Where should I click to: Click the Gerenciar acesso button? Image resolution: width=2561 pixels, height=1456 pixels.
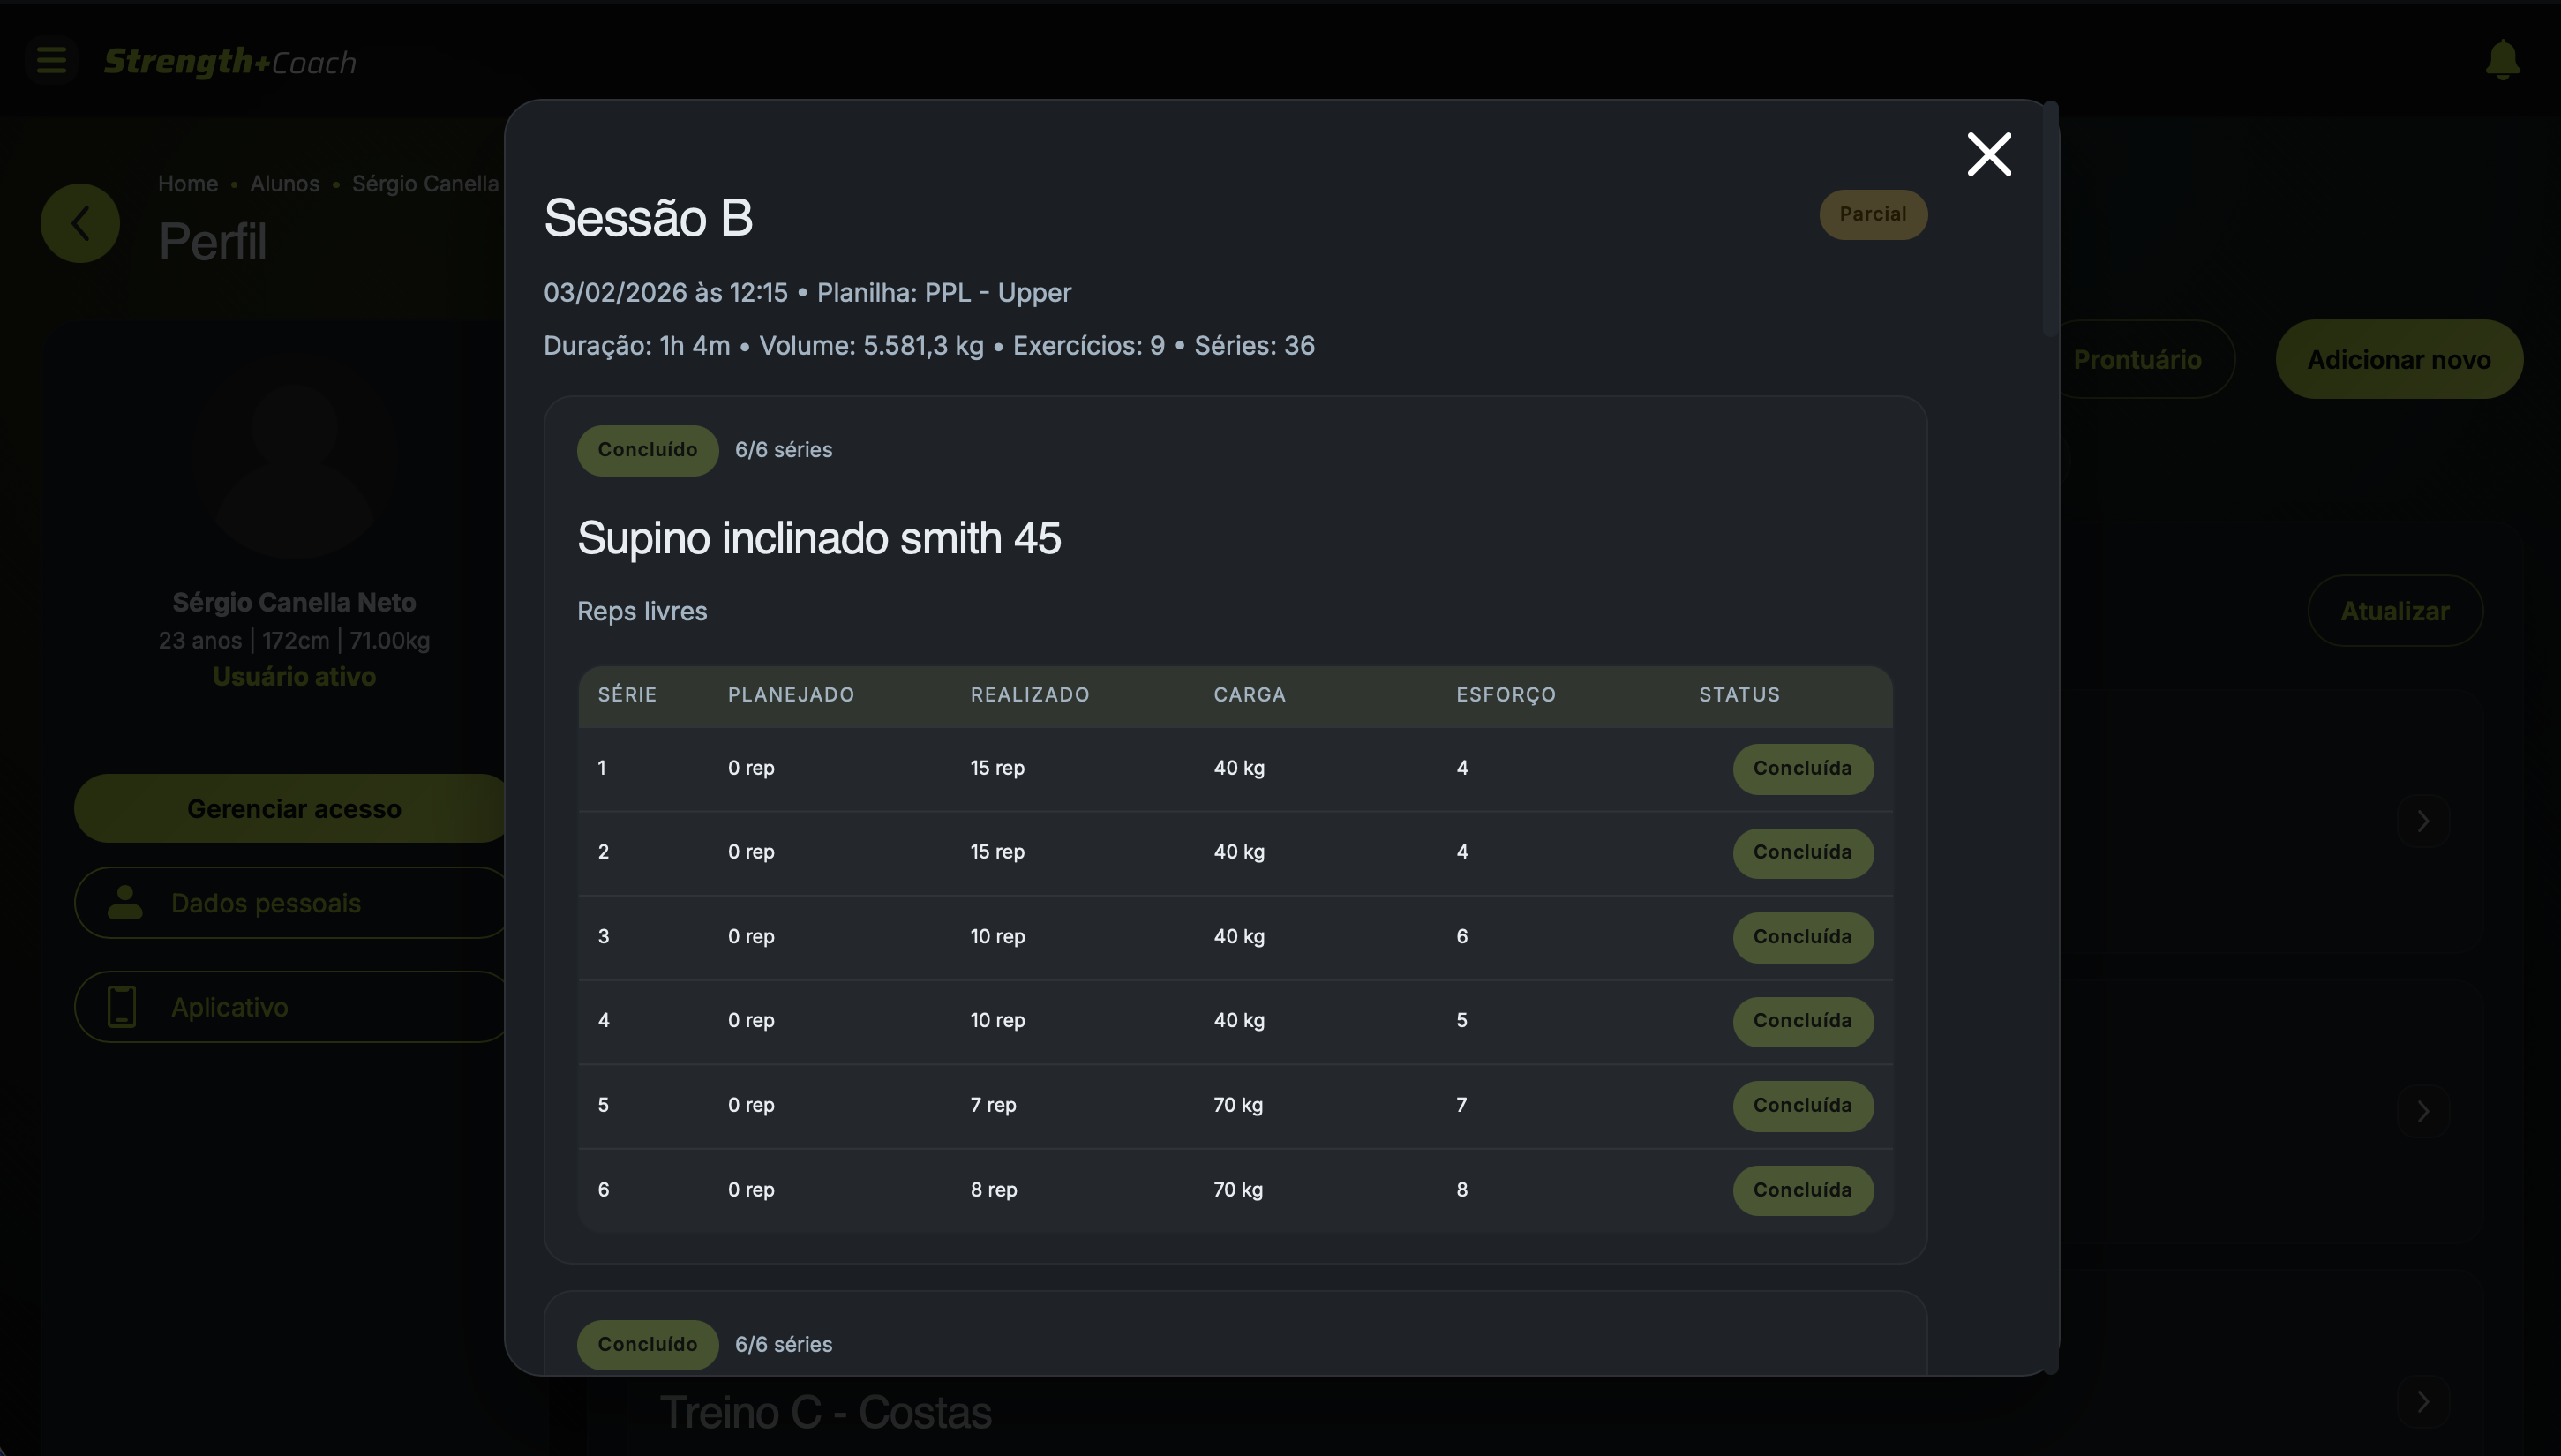pos(294,808)
